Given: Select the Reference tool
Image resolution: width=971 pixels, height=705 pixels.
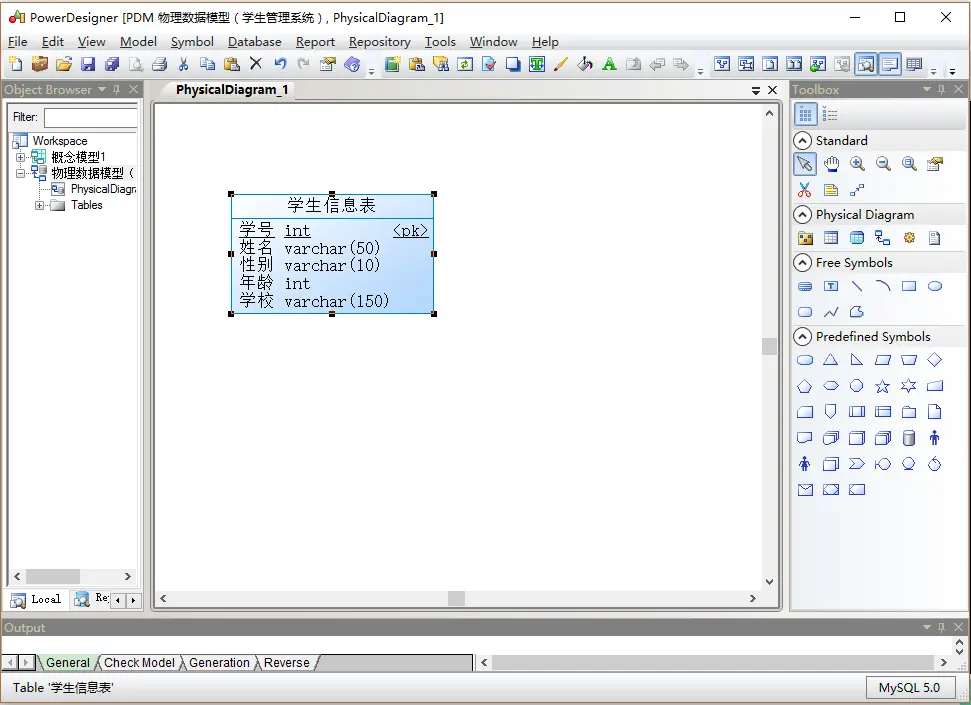Looking at the screenshot, I should pyautogui.click(x=883, y=237).
